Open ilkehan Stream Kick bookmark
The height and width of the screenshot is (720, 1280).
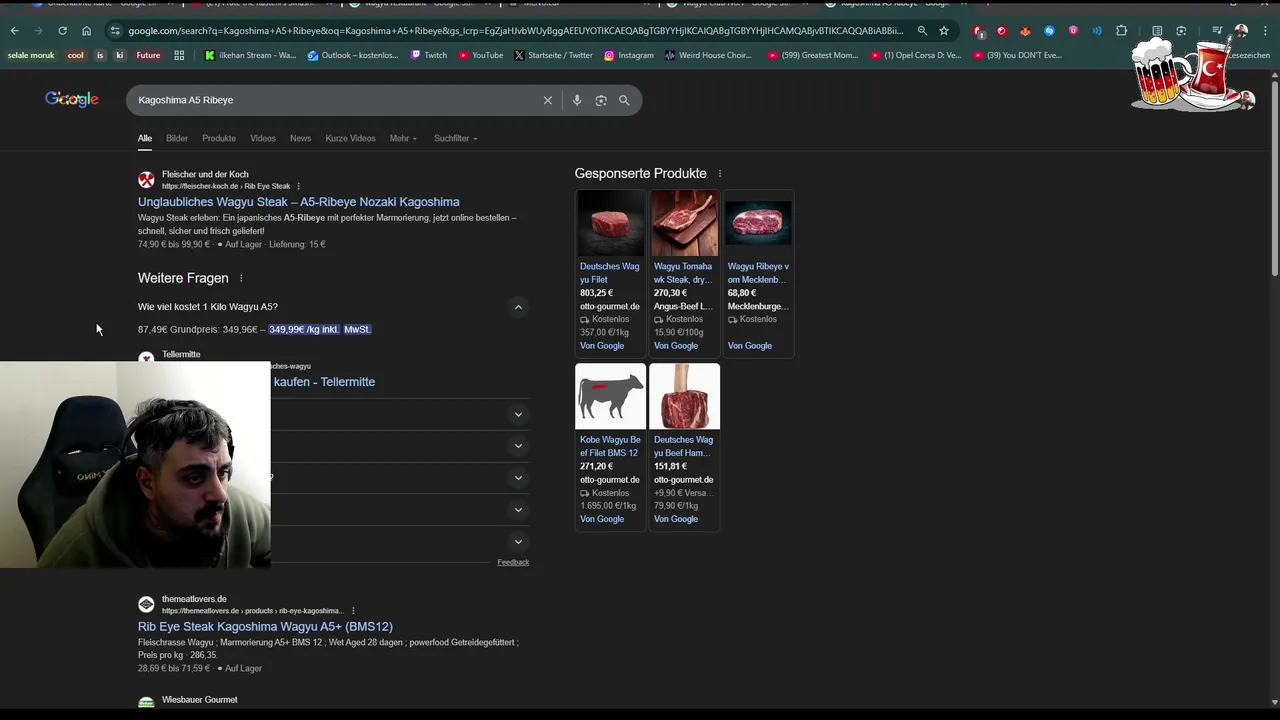(250, 55)
